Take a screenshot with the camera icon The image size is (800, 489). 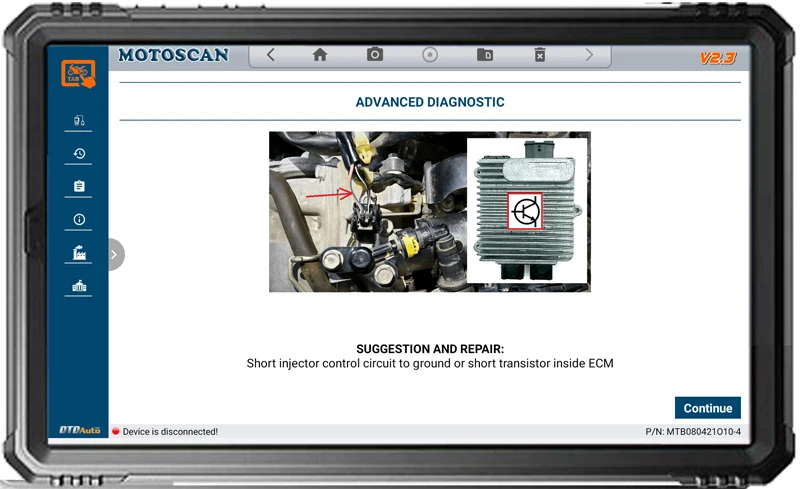375,54
